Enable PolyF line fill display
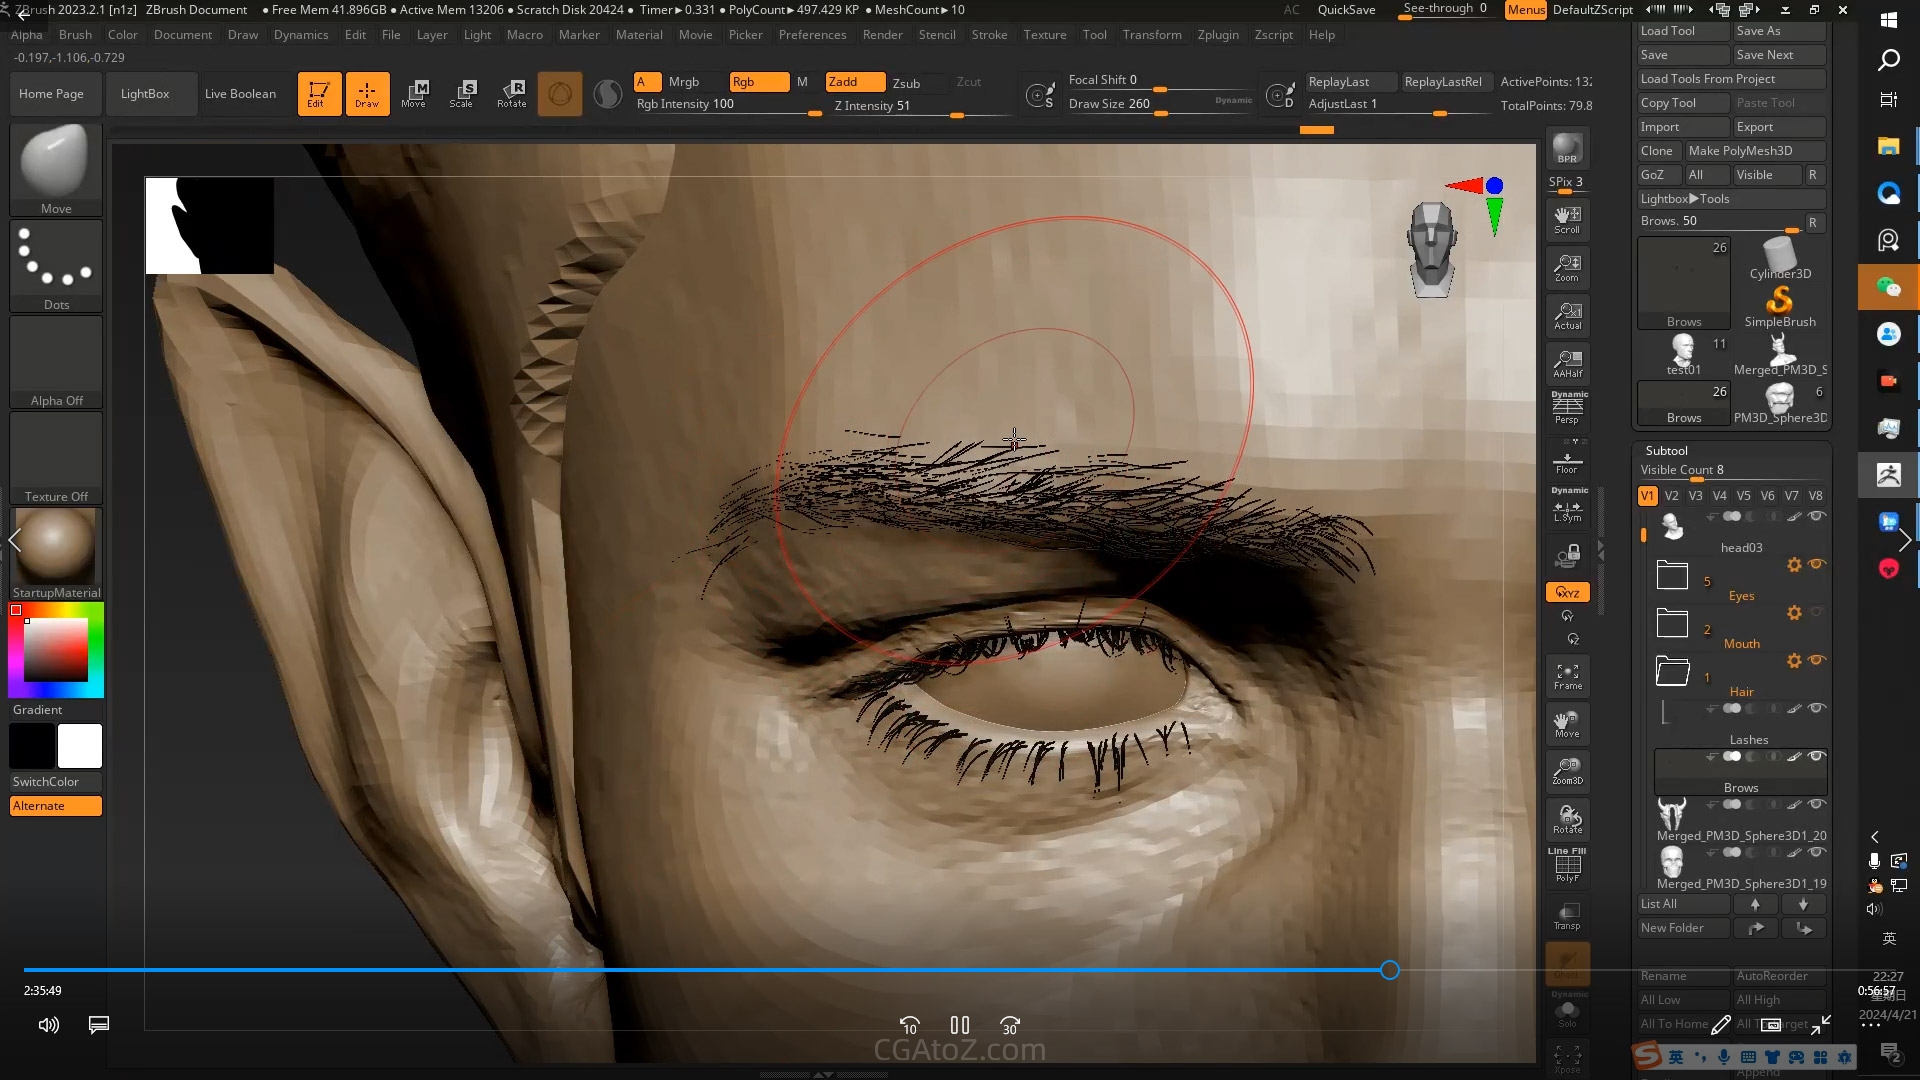 [1567, 866]
